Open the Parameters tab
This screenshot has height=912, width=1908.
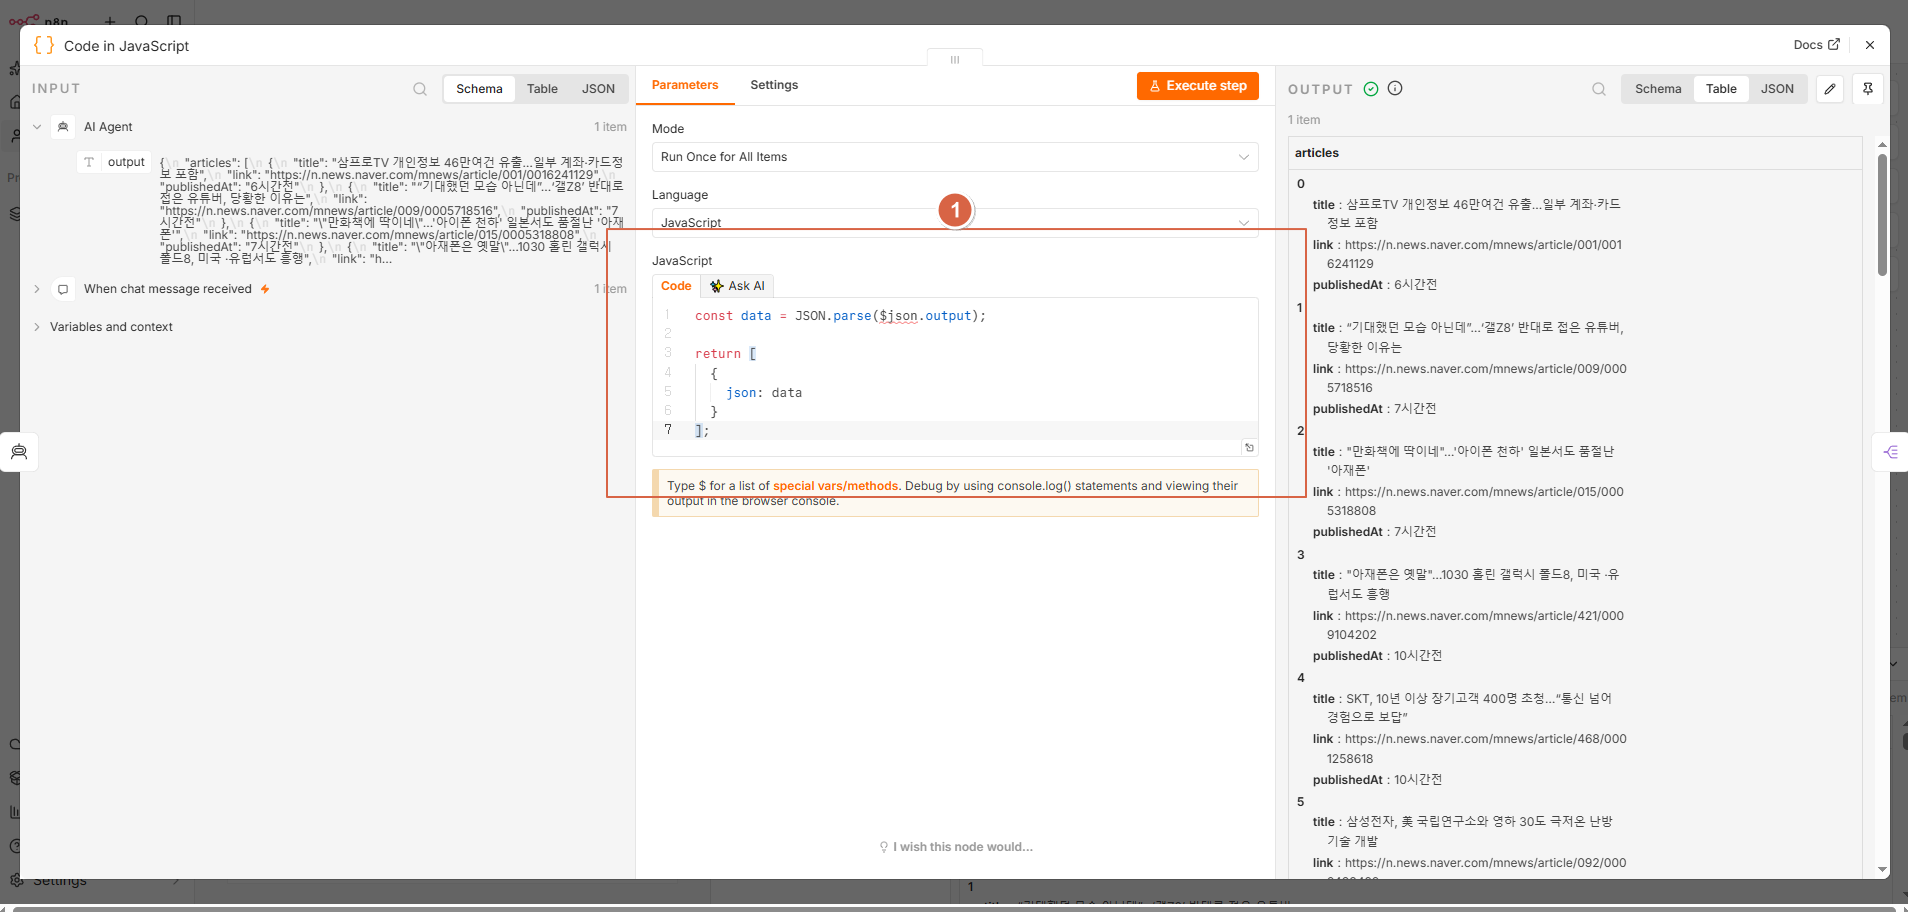pos(685,85)
